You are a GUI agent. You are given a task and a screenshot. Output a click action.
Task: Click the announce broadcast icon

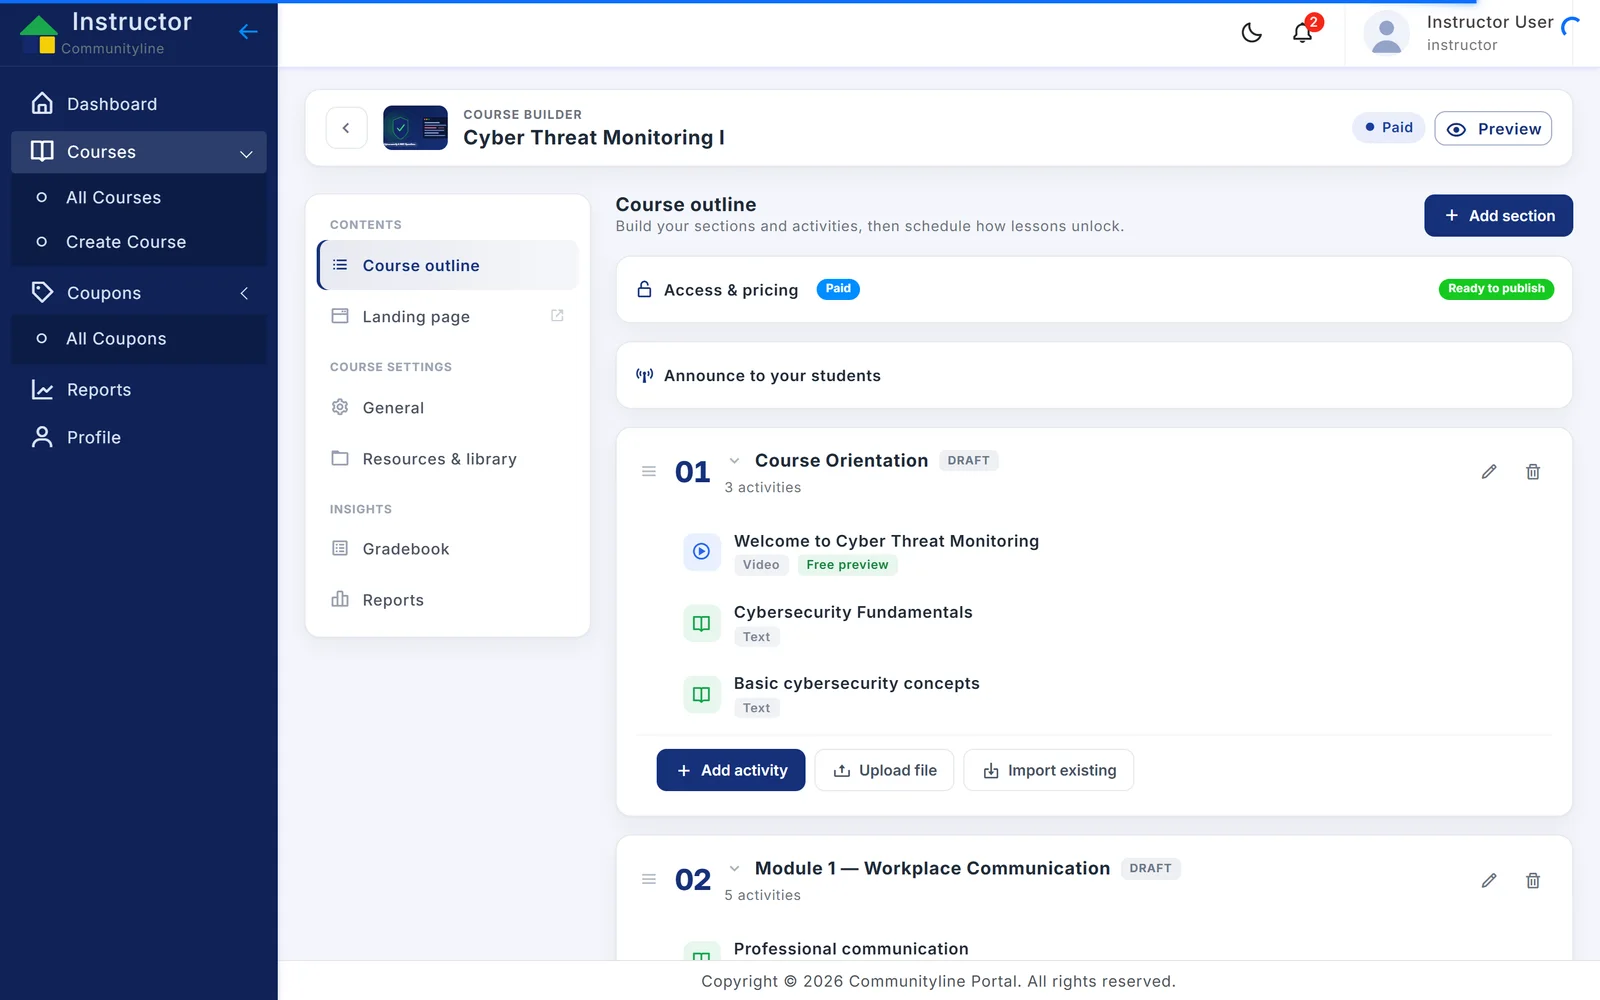[645, 376]
